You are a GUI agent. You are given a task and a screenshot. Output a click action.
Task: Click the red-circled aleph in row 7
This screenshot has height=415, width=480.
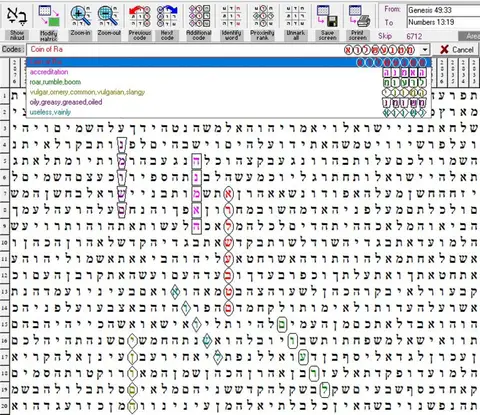click(228, 194)
